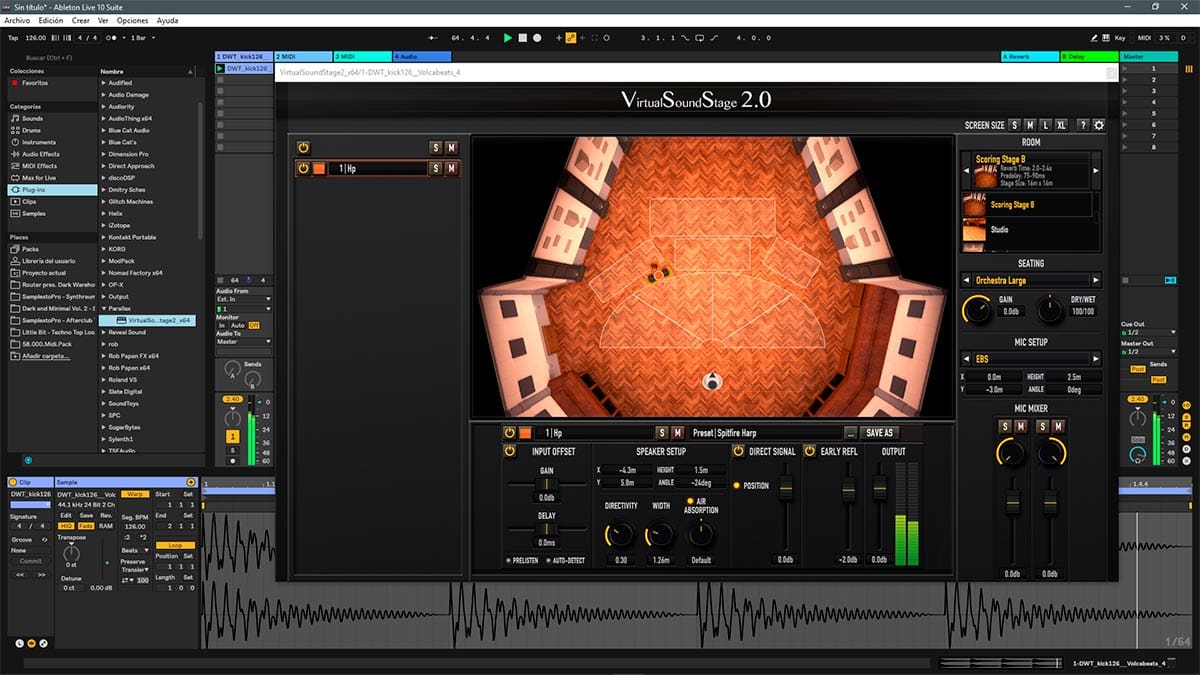Select Drums category in browser
This screenshot has height=675, width=1200.
coord(32,130)
